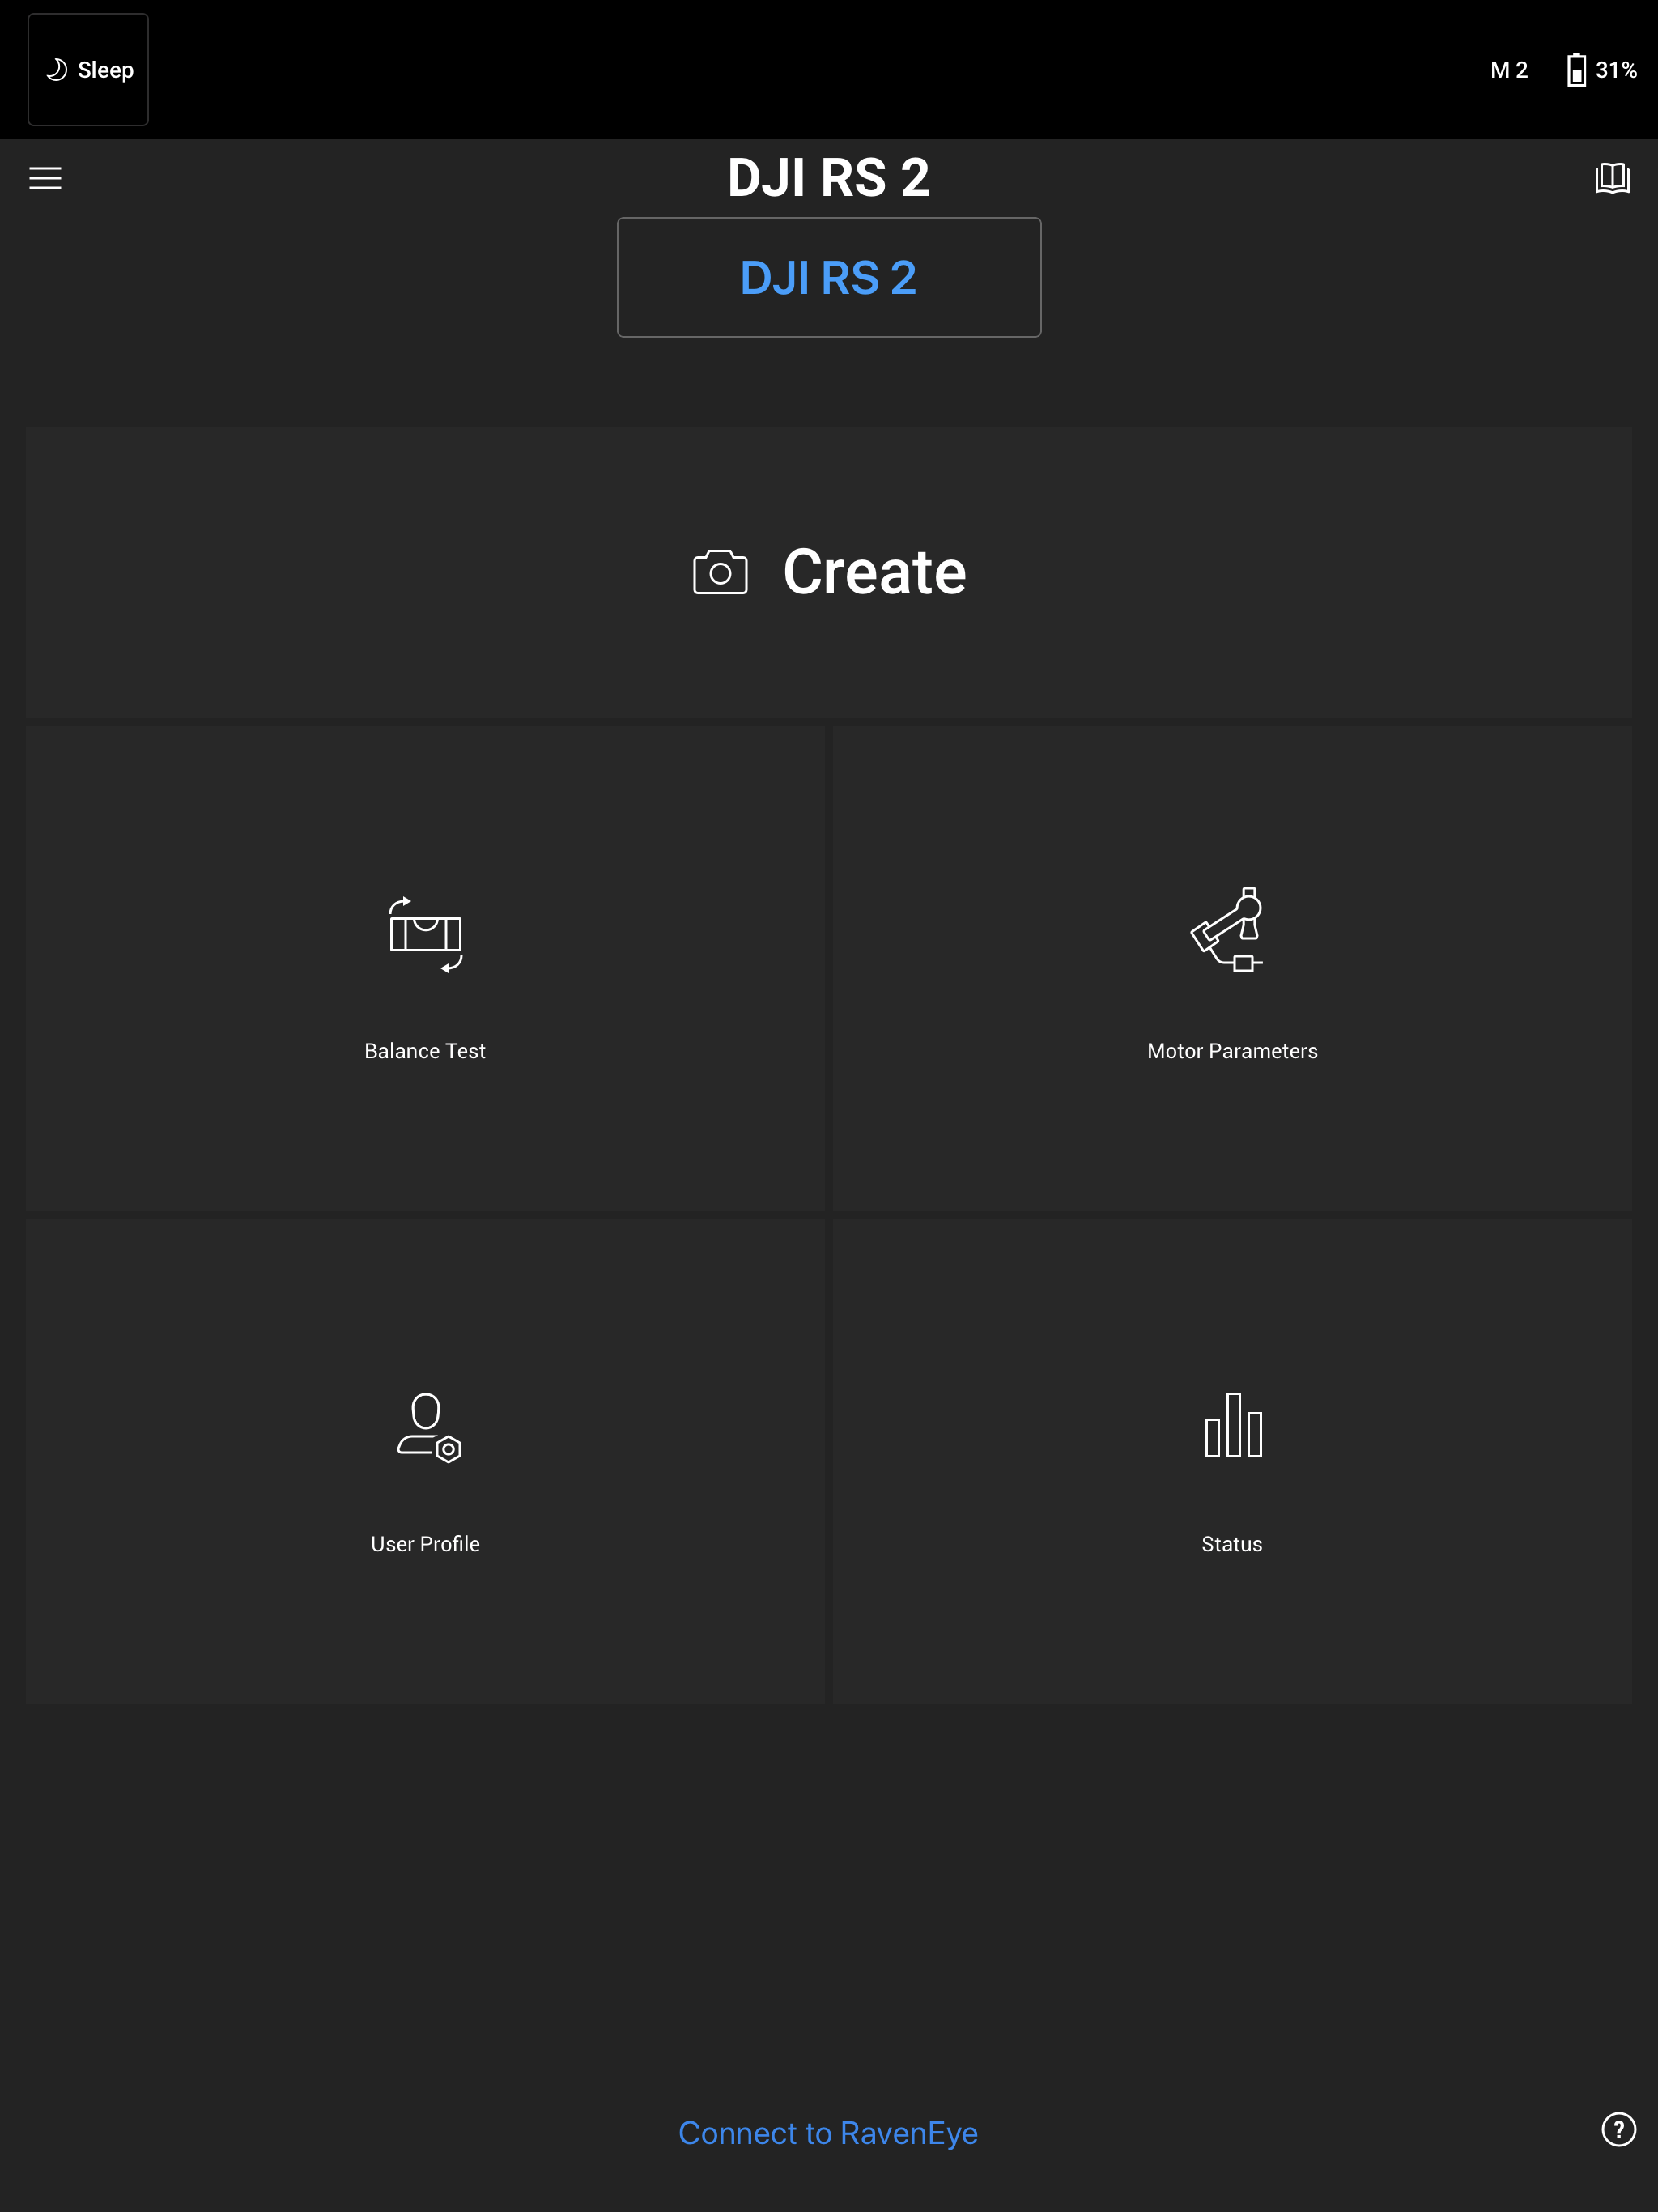Connect to RavenEye

click(x=828, y=2132)
